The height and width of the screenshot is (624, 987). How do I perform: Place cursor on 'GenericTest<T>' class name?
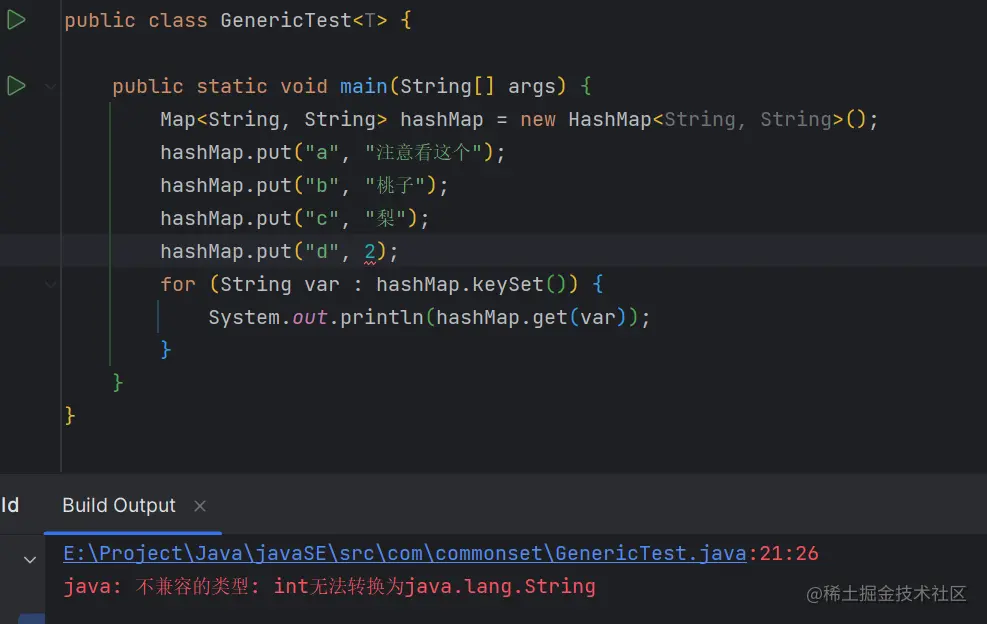[x=303, y=20]
